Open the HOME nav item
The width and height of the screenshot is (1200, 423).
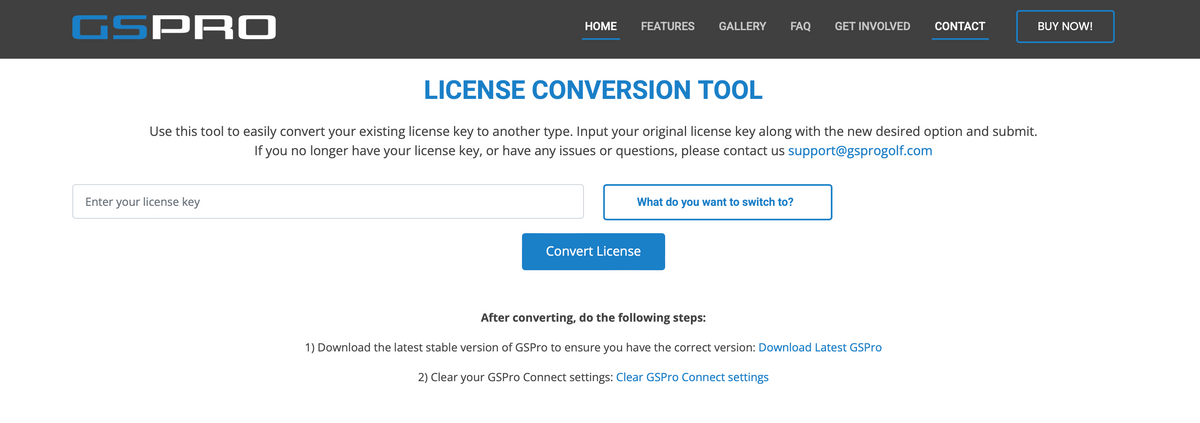tap(601, 26)
